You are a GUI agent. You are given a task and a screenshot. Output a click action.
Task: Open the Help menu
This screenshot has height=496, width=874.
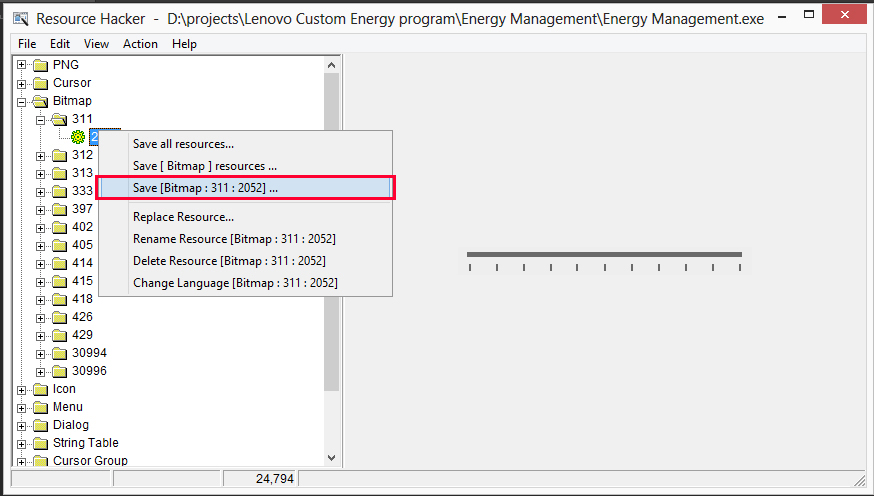click(x=184, y=43)
